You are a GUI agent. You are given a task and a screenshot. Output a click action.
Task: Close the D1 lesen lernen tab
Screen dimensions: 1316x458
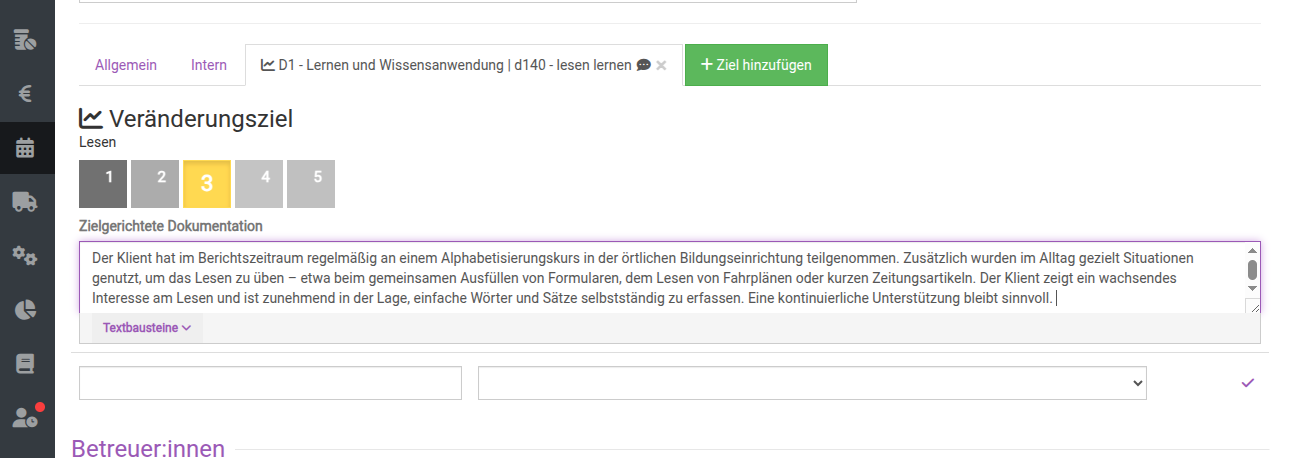661,66
